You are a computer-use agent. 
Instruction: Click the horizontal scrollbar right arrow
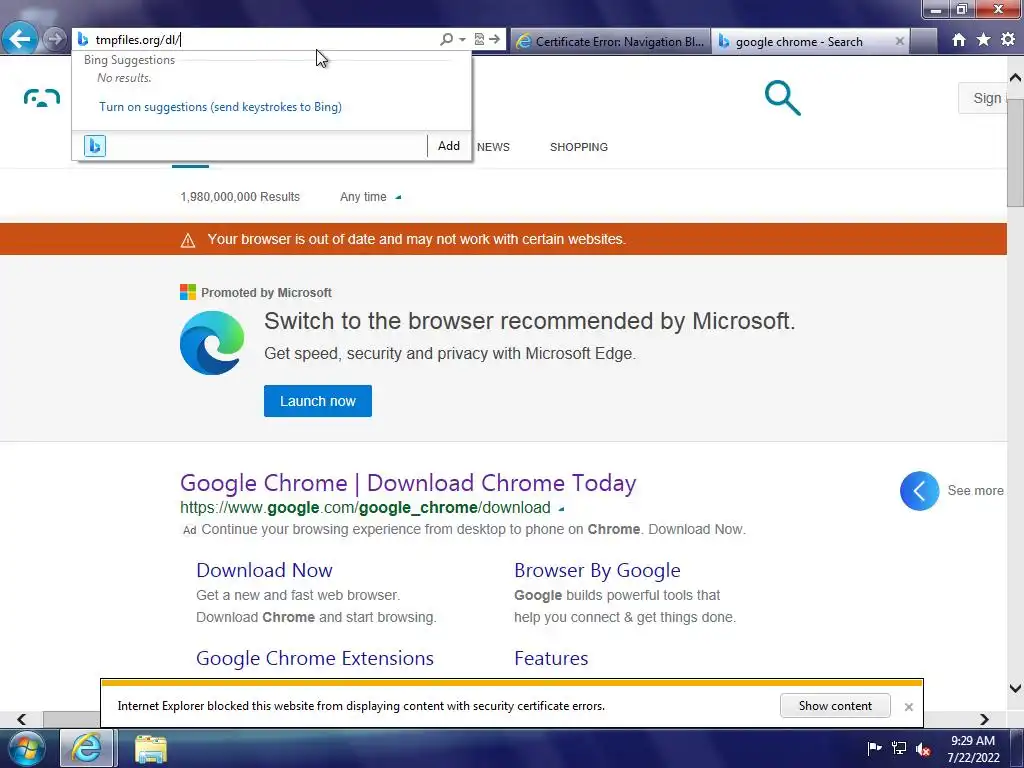tap(985, 719)
